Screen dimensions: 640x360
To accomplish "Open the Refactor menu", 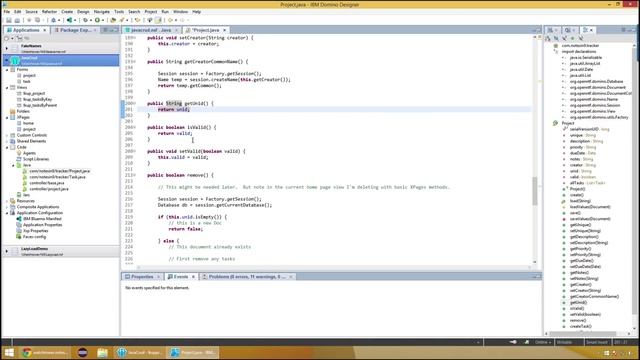I will [x=49, y=12].
